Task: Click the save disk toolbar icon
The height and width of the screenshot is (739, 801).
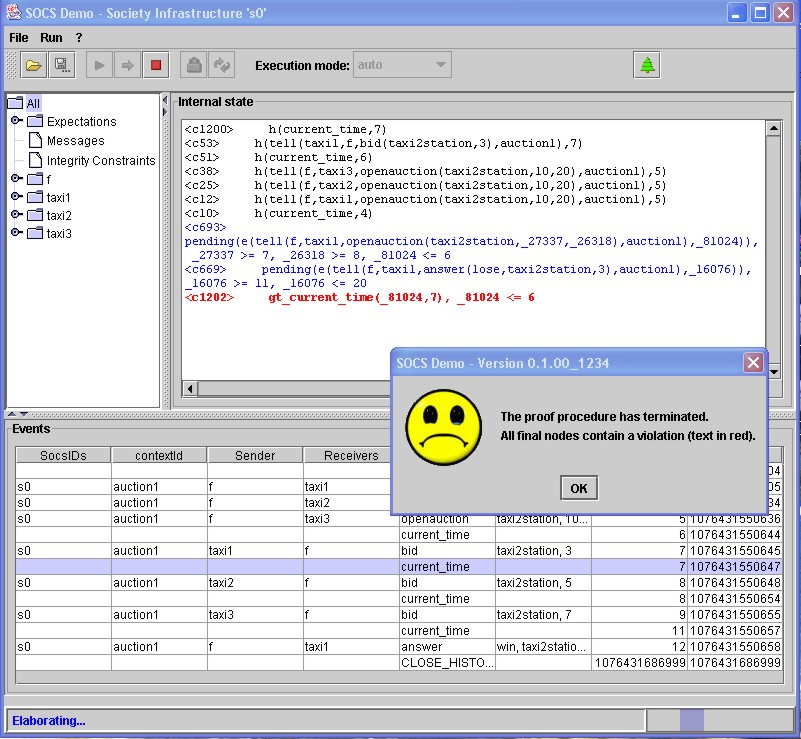Action: click(x=61, y=66)
